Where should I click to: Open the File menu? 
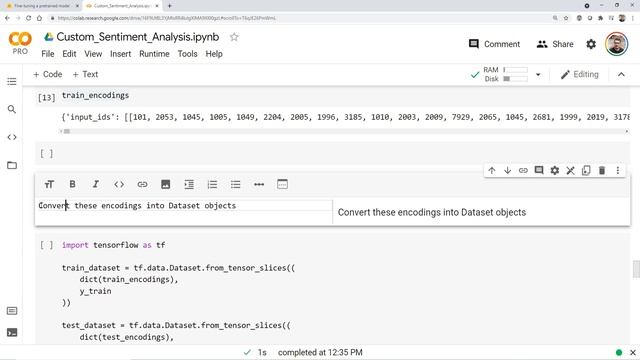[x=48, y=54]
